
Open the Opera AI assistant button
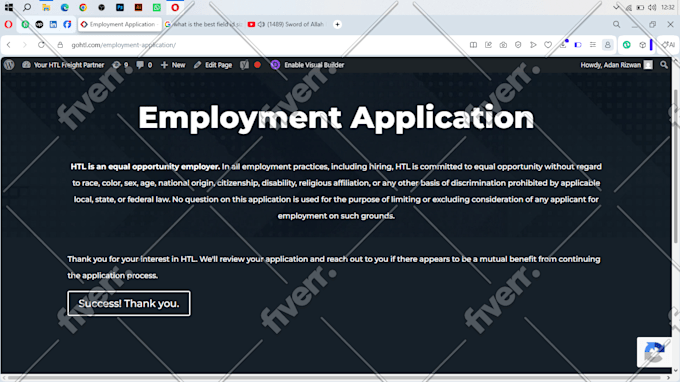[668, 45]
